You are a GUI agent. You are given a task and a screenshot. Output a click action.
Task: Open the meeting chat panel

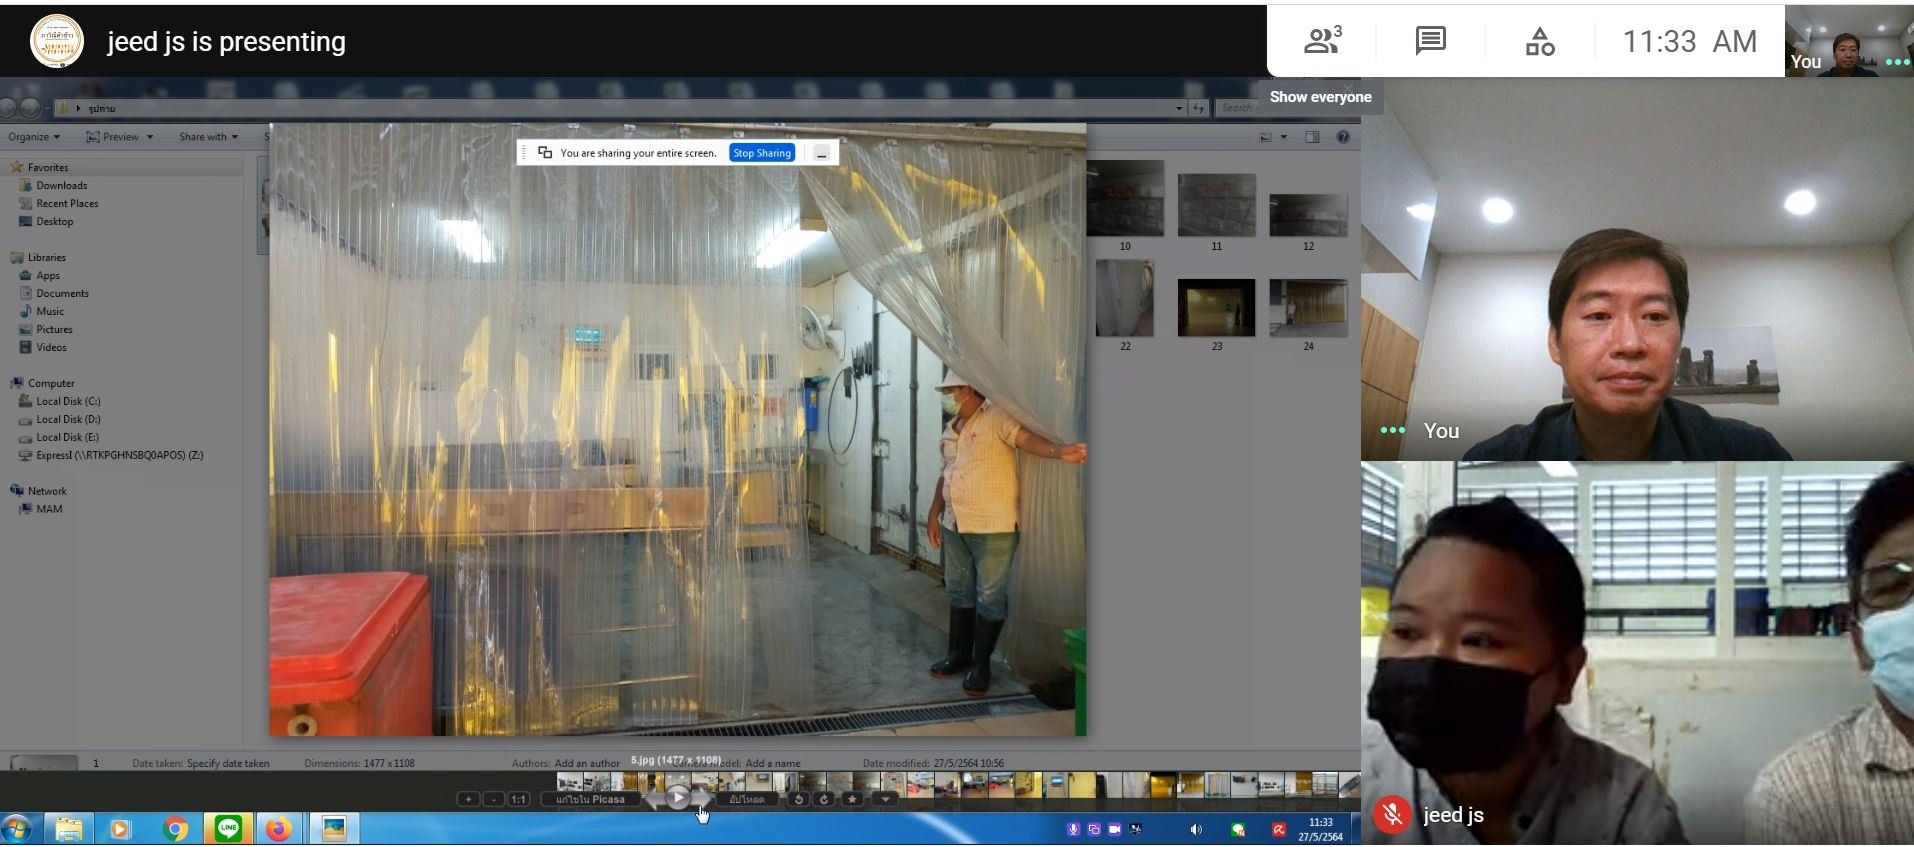1431,41
